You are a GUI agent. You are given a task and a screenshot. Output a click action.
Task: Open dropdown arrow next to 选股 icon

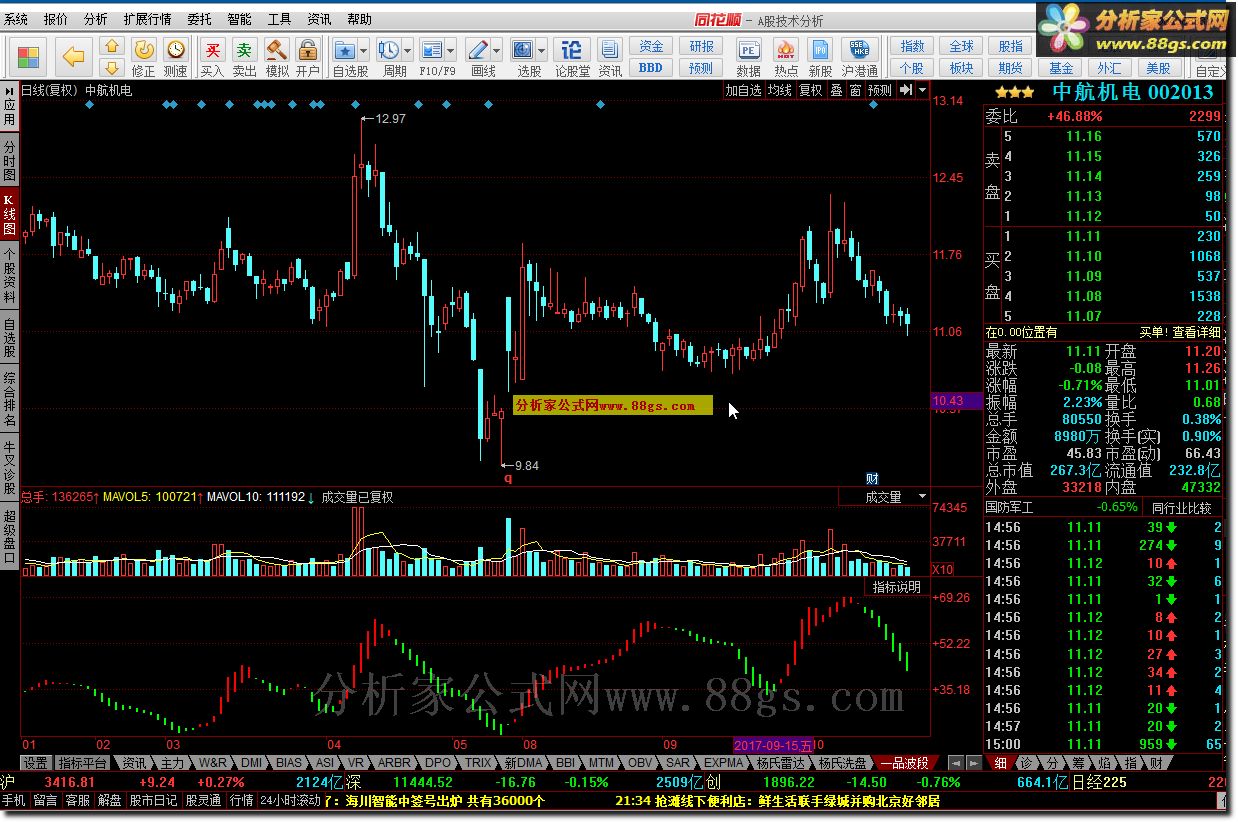[x=542, y=50]
